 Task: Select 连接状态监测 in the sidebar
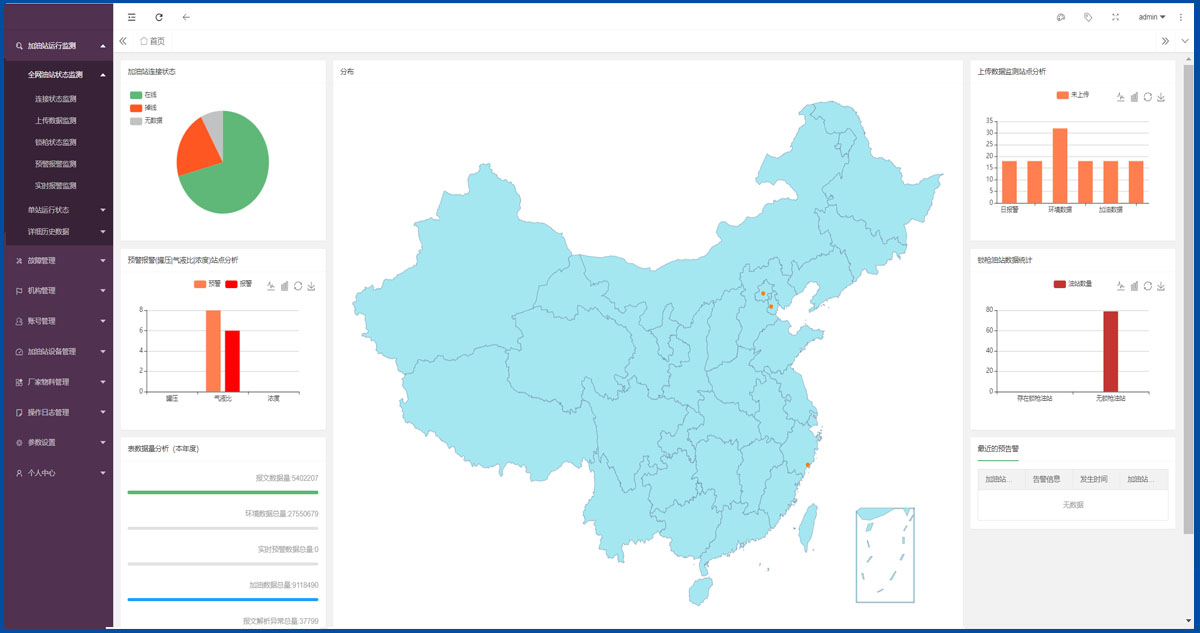55,99
